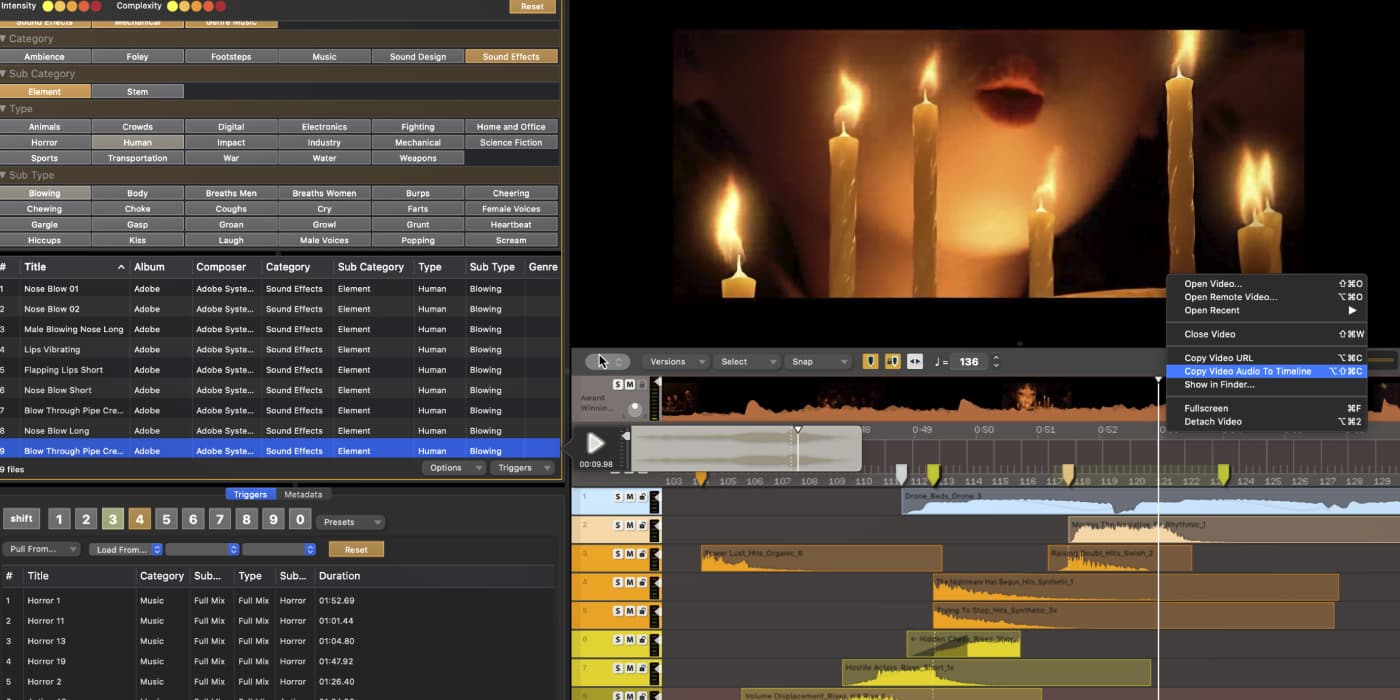
Task: Enable the Stem sub category filter
Action: [137, 92]
